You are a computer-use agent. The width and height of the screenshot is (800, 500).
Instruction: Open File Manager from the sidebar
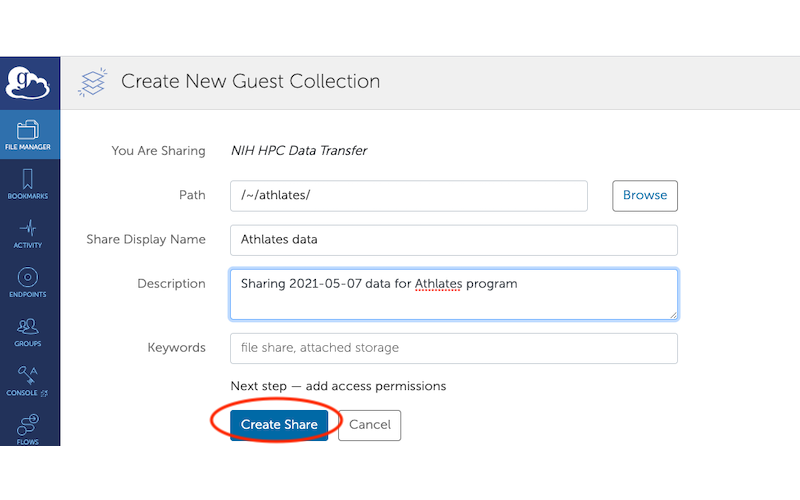pos(28,134)
